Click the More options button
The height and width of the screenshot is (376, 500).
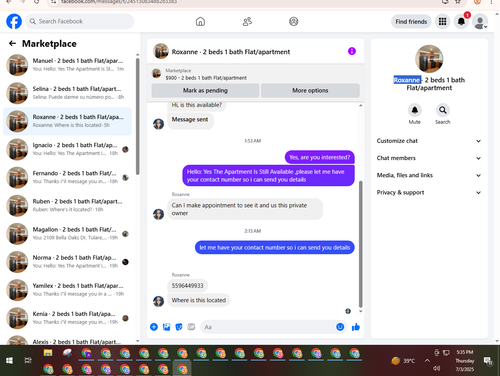coord(310,90)
